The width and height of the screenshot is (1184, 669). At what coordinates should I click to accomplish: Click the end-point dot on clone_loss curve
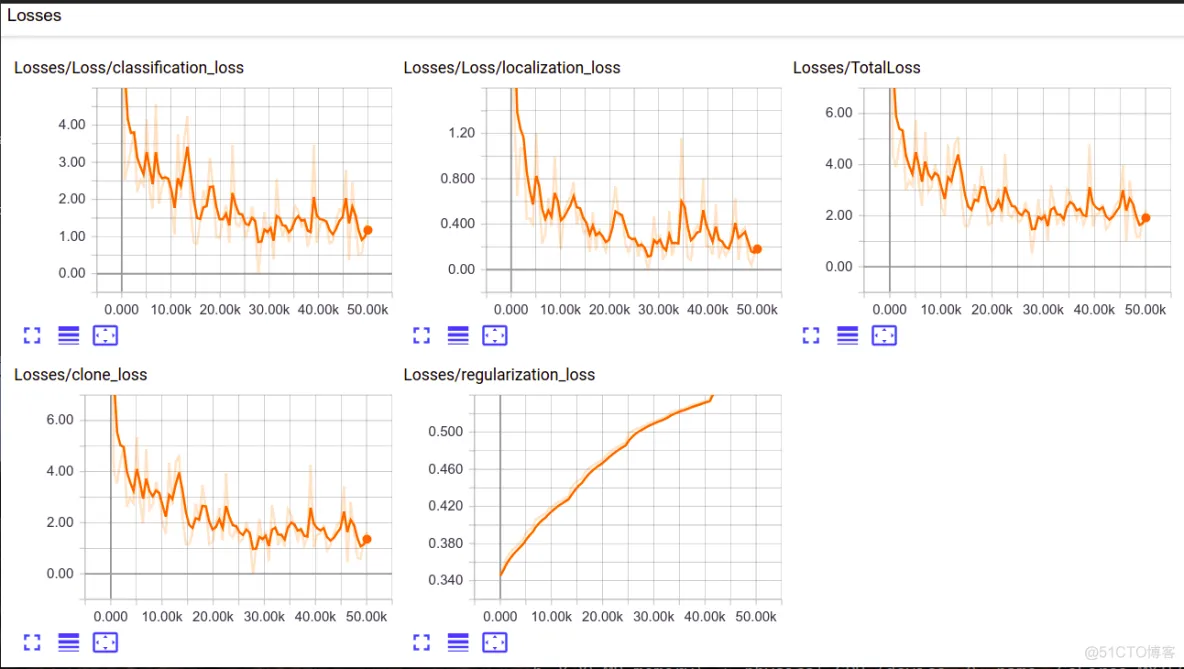[367, 539]
